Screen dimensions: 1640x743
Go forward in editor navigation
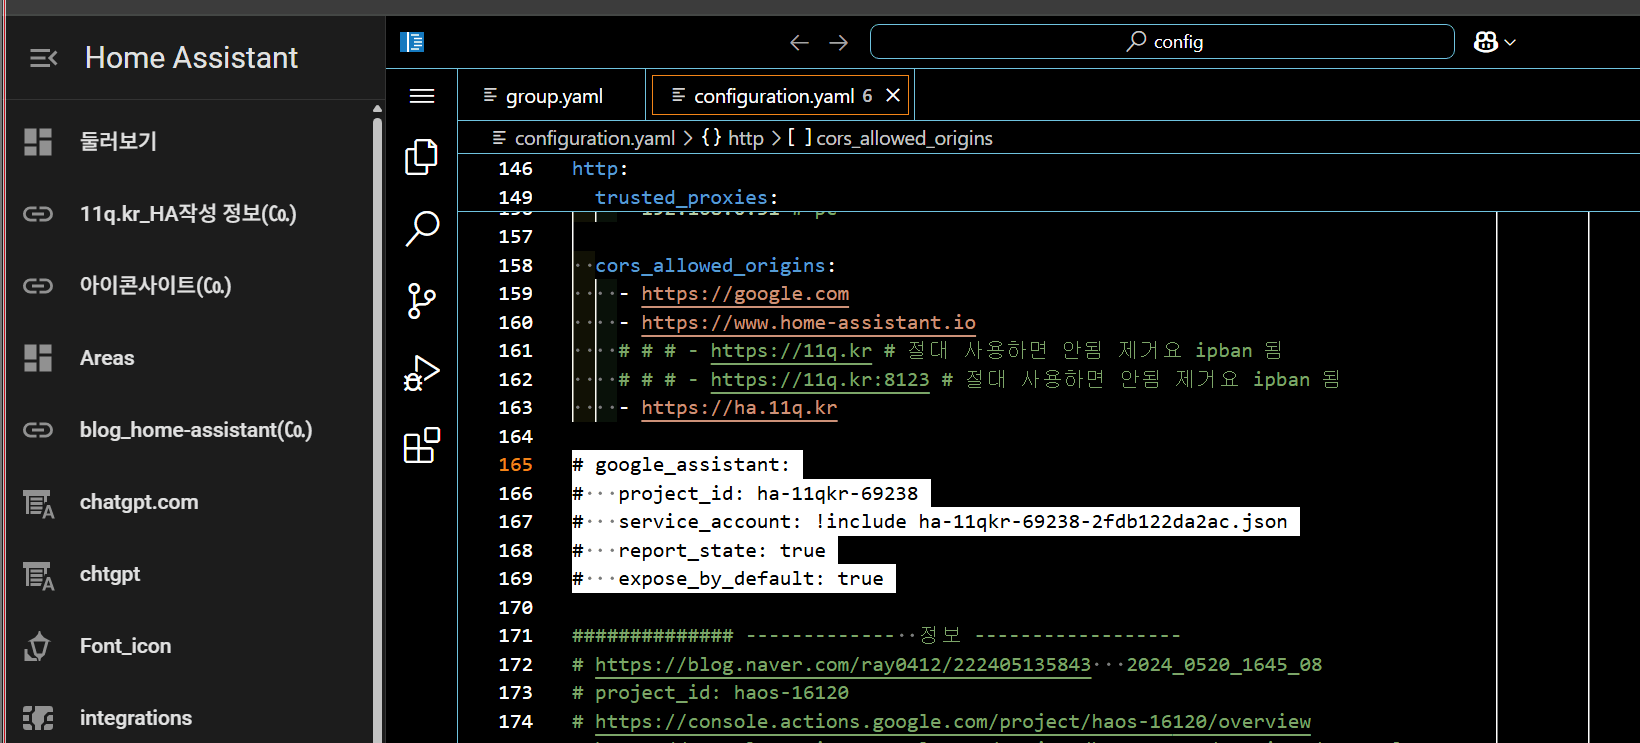tap(839, 42)
